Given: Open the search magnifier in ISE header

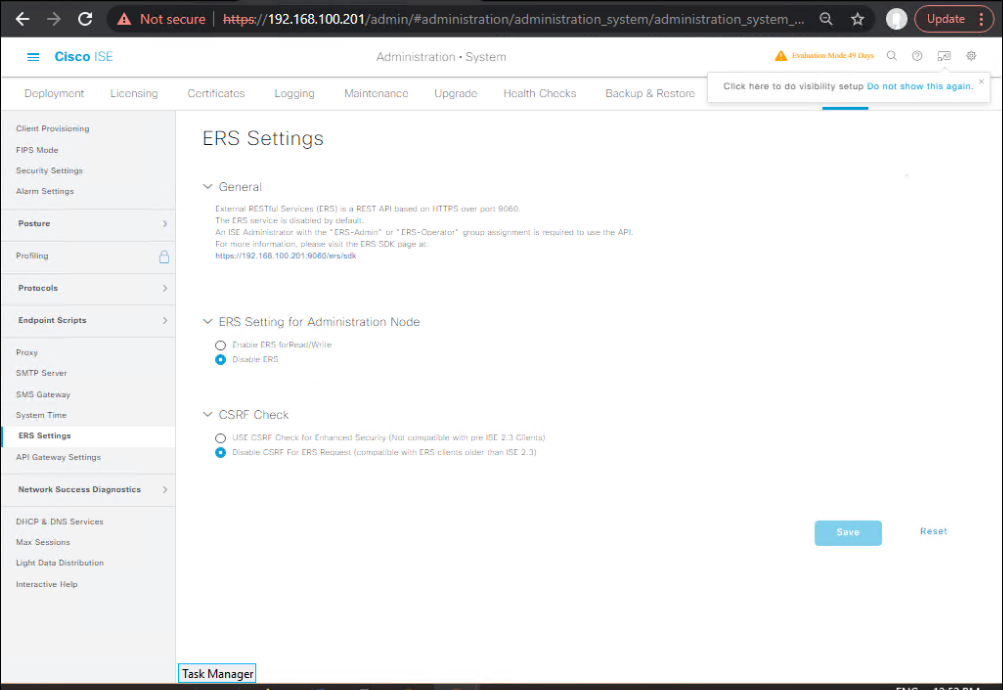Looking at the screenshot, I should pyautogui.click(x=891, y=56).
